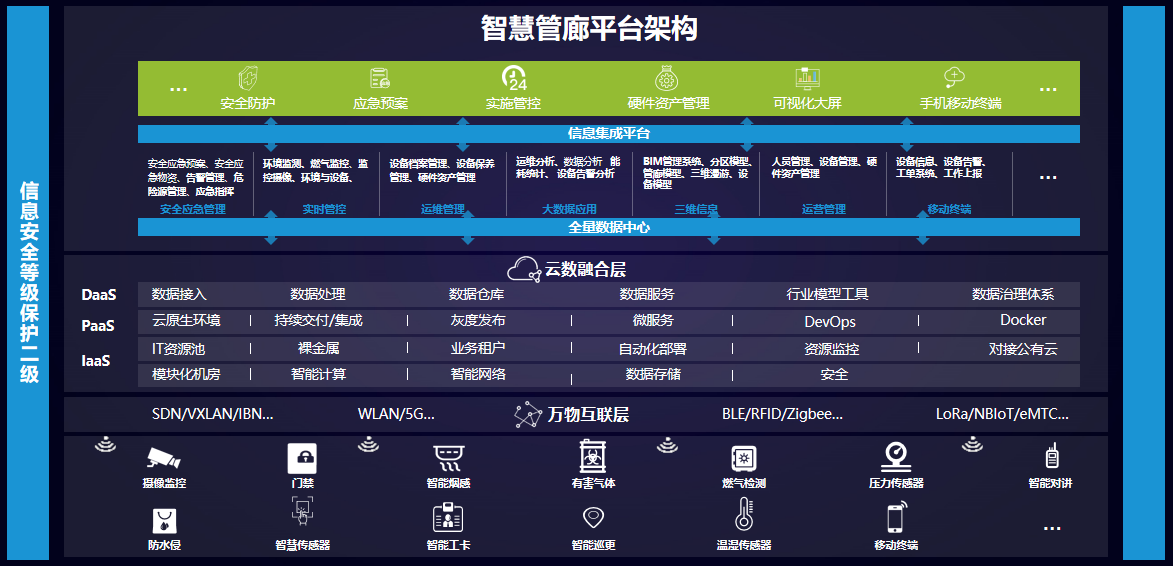The width and height of the screenshot is (1173, 566).
Task: Click the cloud icon beside 云数融合层
Action: (x=523, y=268)
